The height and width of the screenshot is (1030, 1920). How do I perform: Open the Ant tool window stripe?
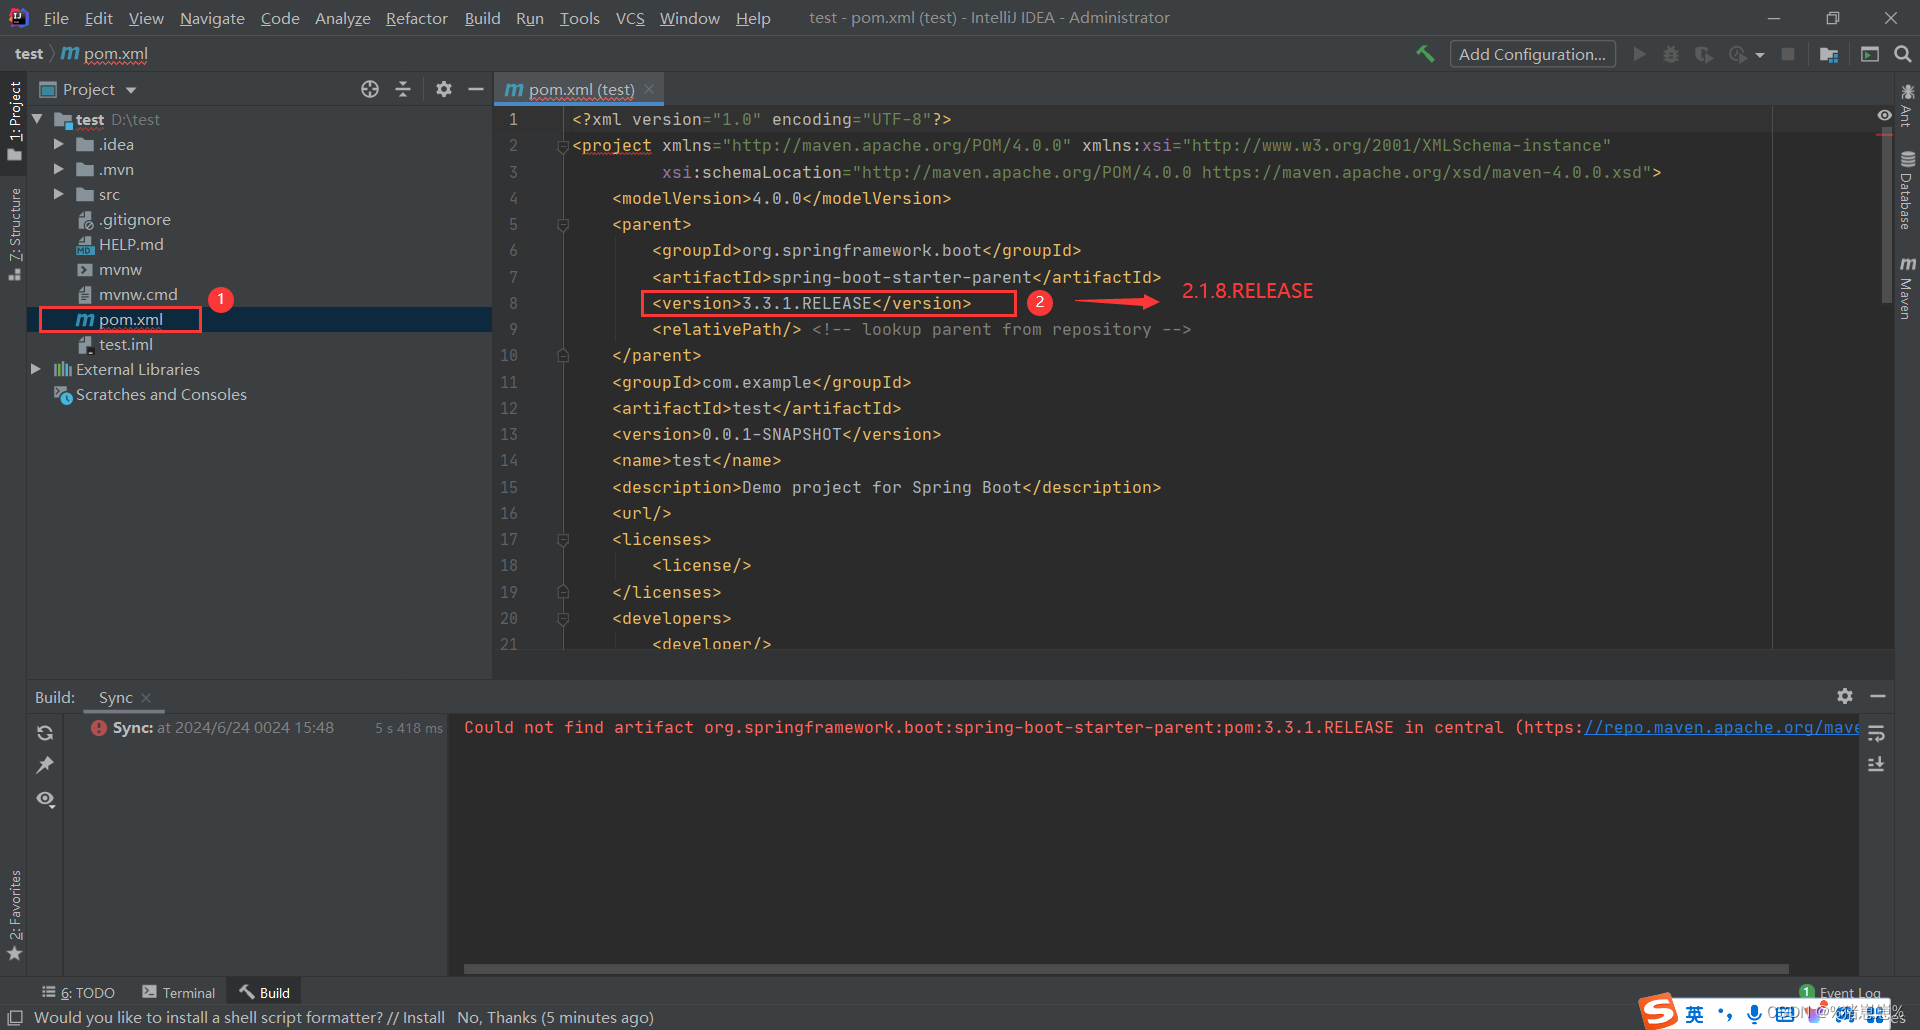click(x=1907, y=106)
